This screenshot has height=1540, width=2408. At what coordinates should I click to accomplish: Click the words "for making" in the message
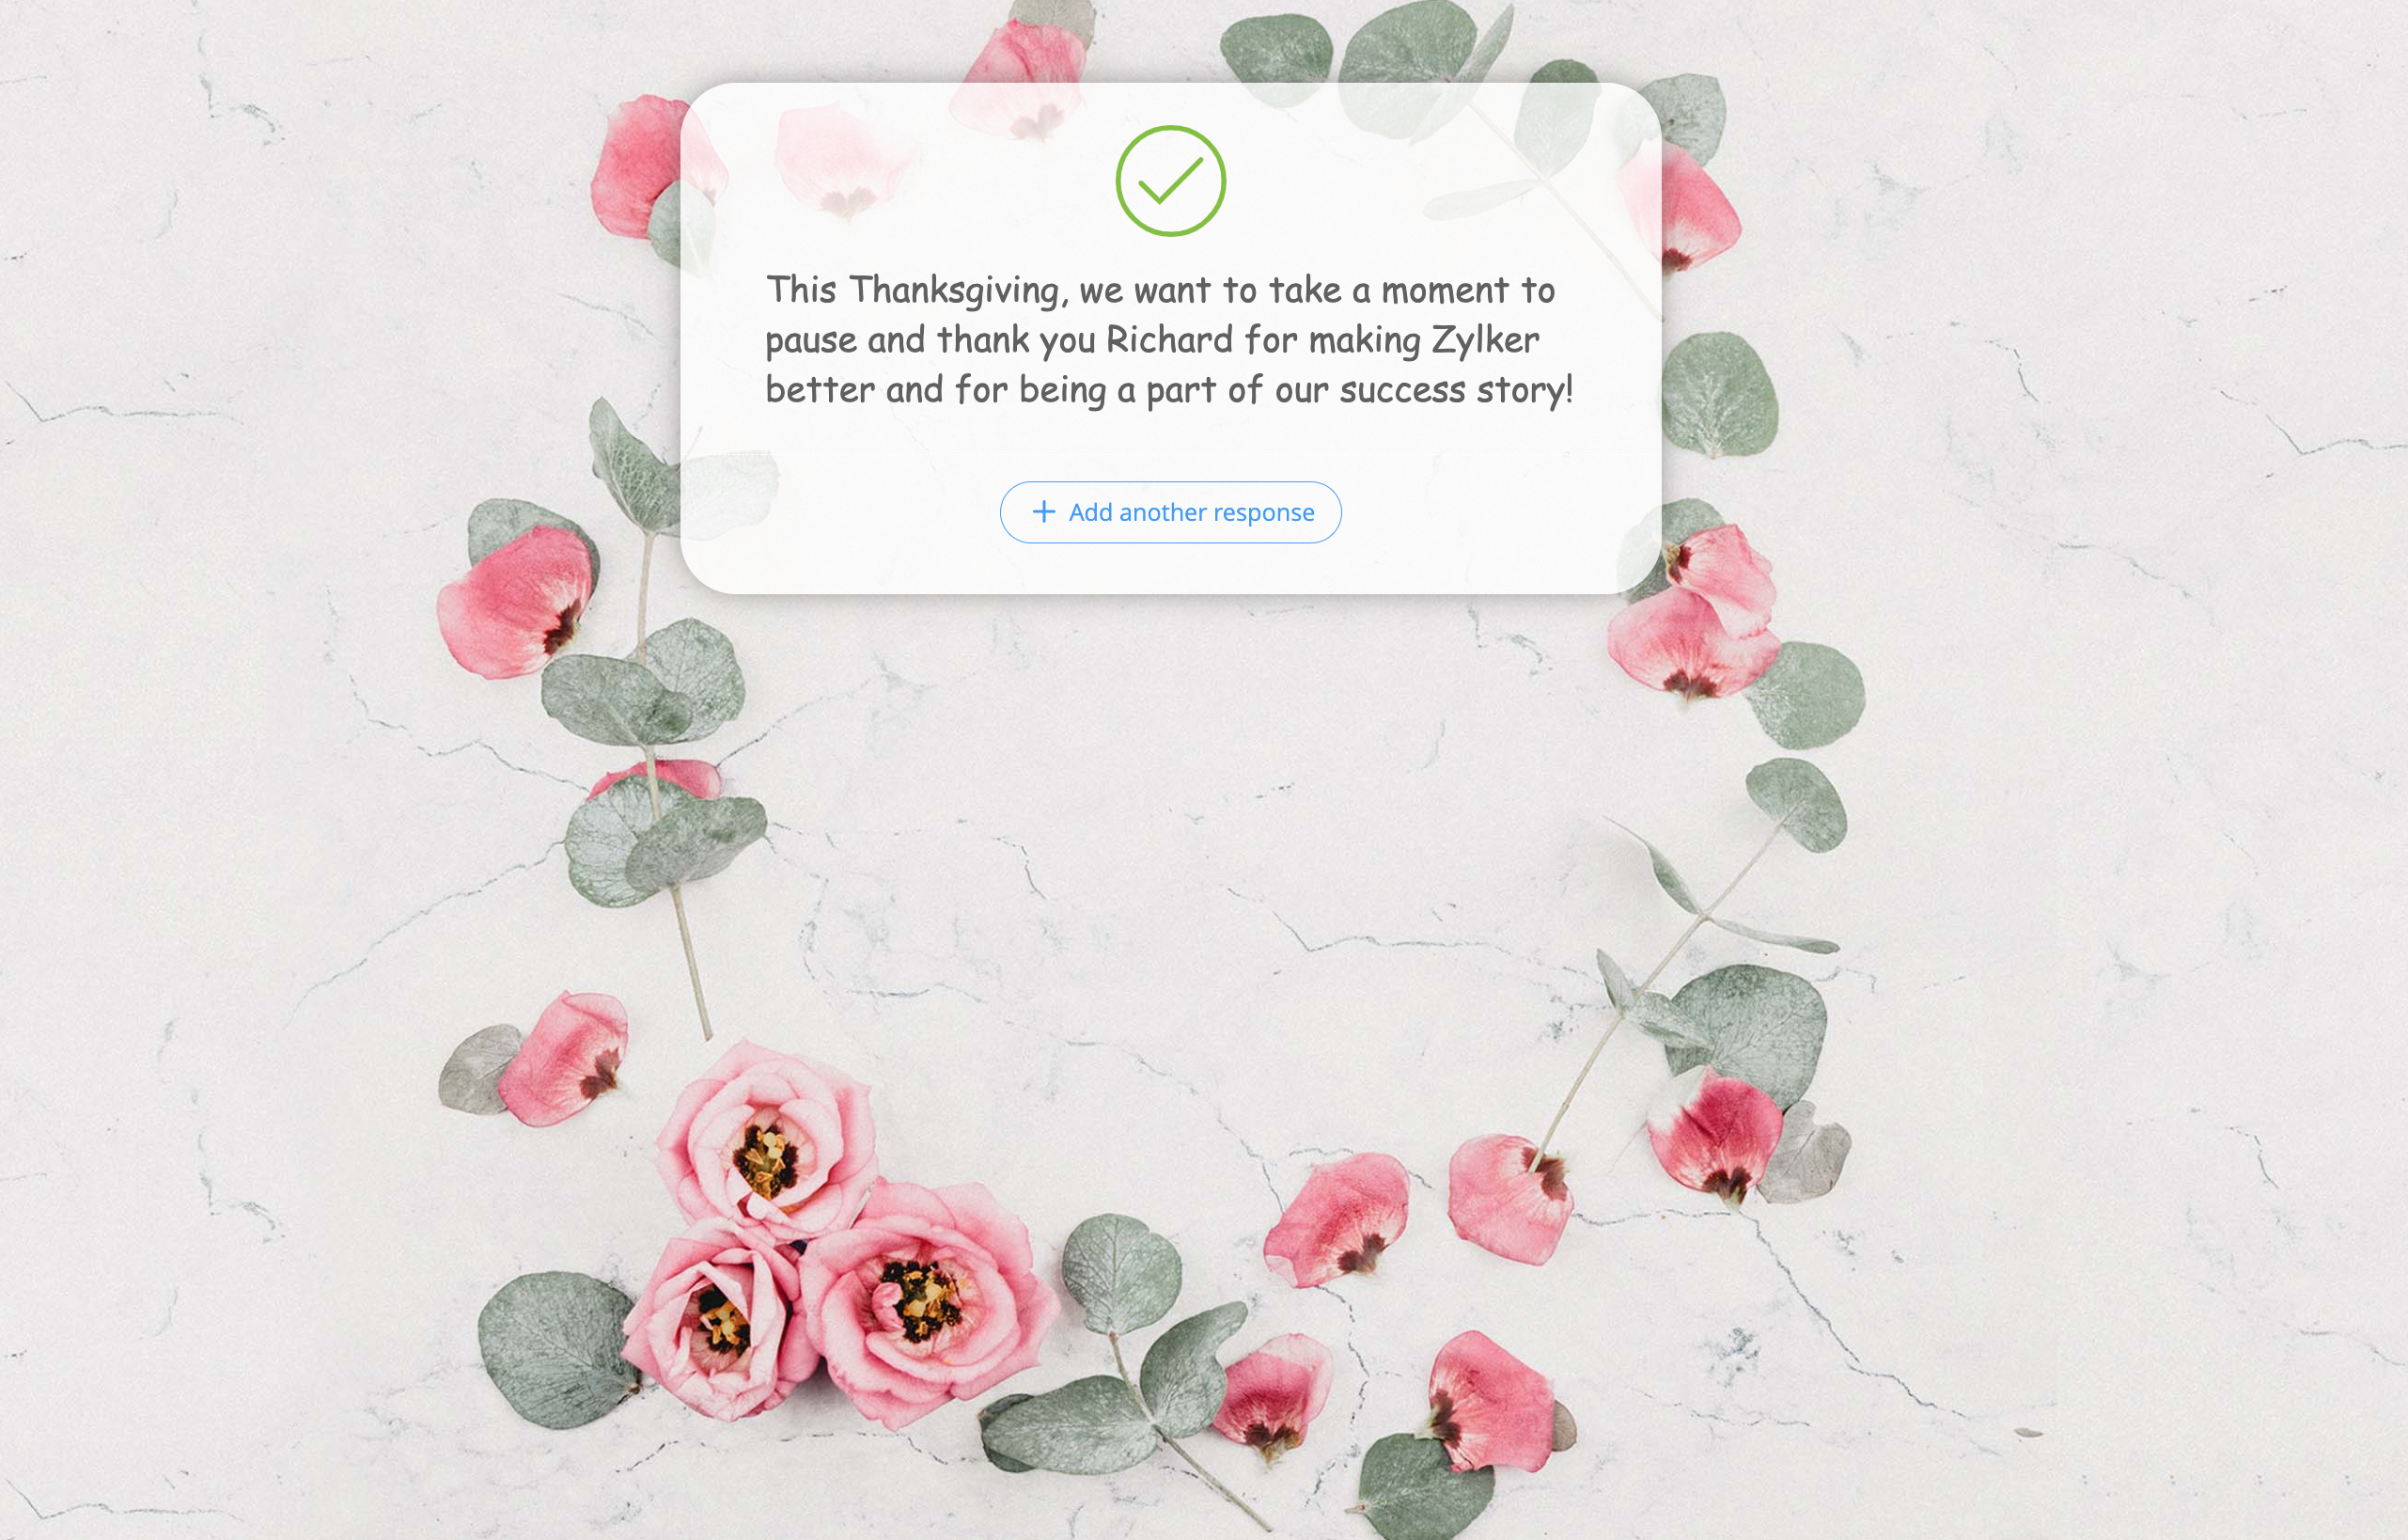tap(1332, 340)
